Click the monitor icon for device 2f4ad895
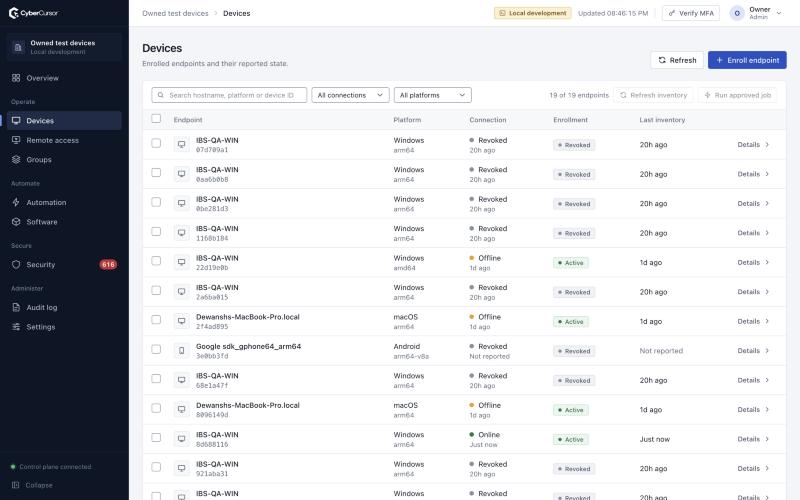Viewport: 800px width, 500px height. 181,321
